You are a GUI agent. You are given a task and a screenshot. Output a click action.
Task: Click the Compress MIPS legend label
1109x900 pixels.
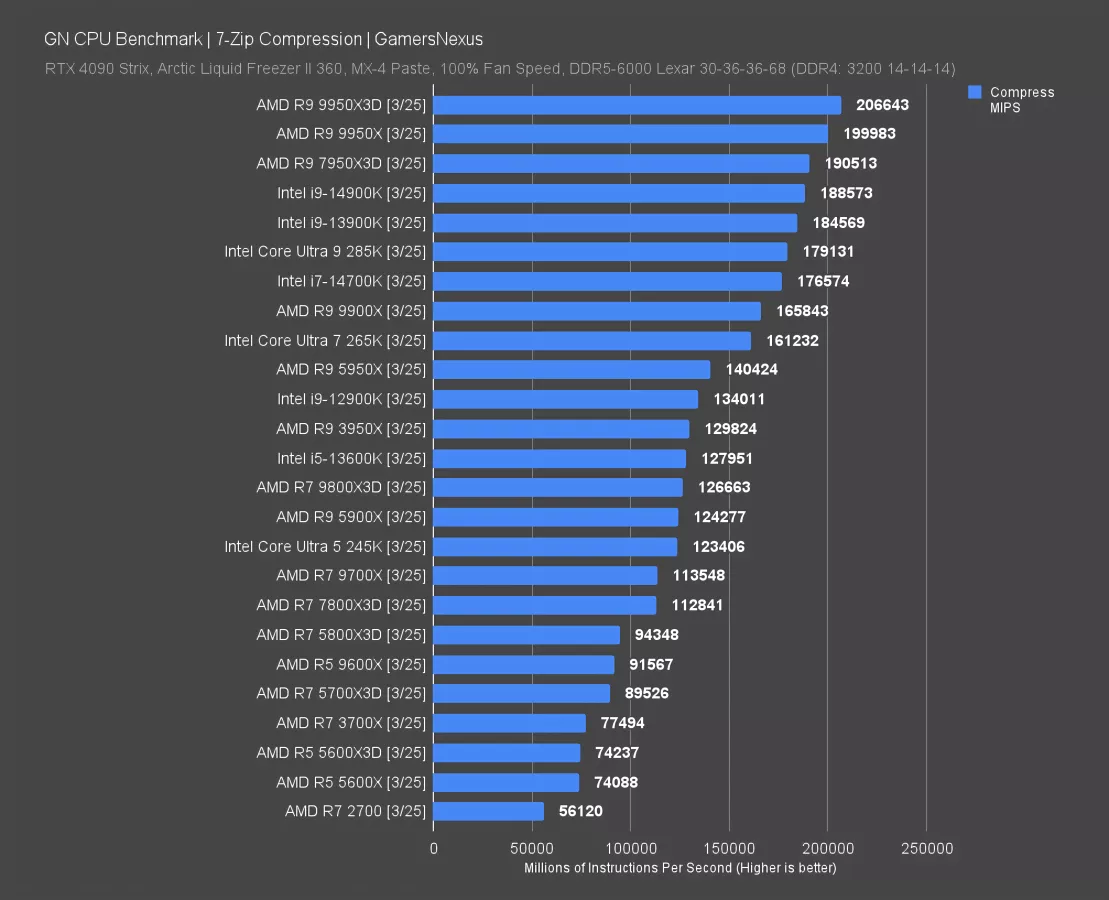[1021, 99]
